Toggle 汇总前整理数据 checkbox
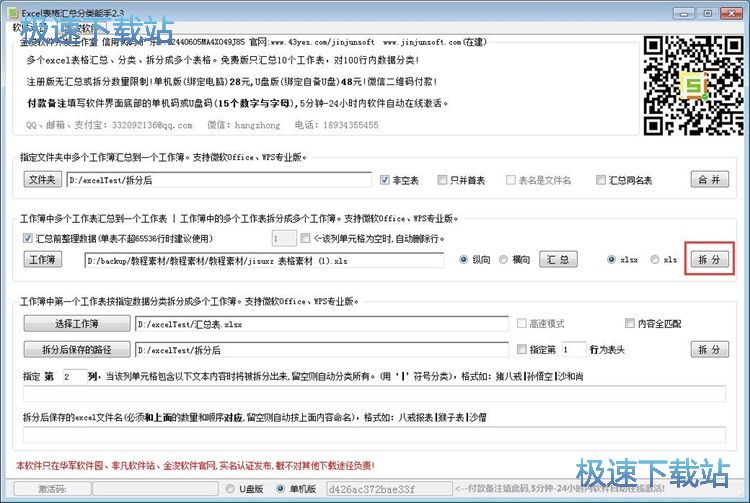This screenshot has width=750, height=503. pyautogui.click(x=28, y=238)
